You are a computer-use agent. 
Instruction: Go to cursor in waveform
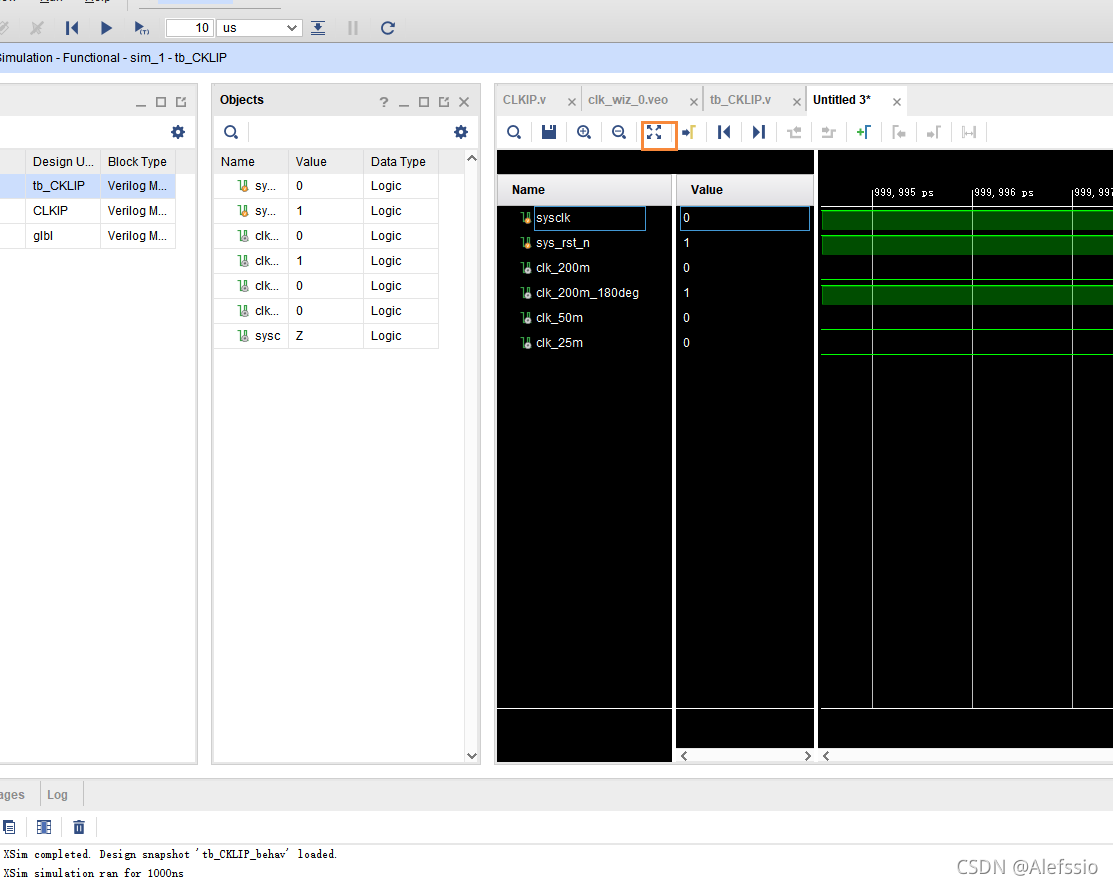pyautogui.click(x=689, y=132)
